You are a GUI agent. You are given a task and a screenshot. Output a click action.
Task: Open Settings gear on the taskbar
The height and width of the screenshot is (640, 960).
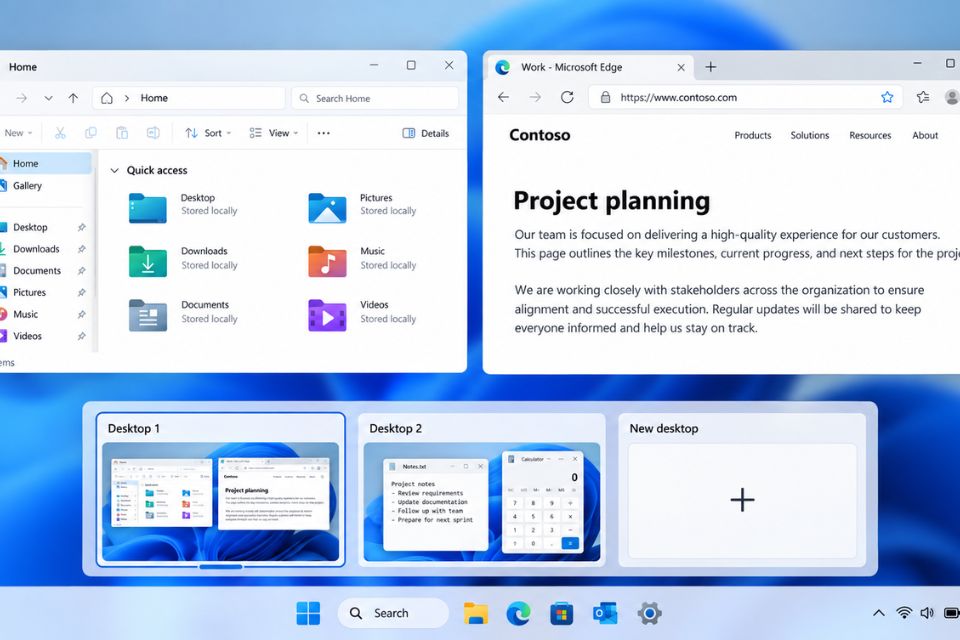(650, 613)
